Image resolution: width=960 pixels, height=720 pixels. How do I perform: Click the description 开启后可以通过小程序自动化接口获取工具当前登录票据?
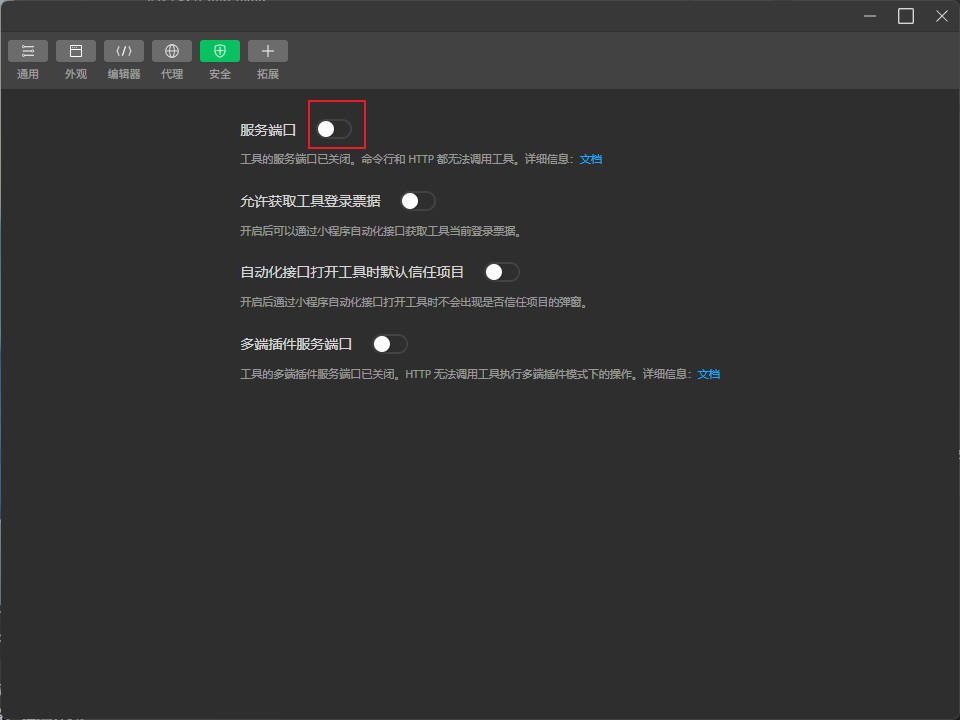click(380, 231)
